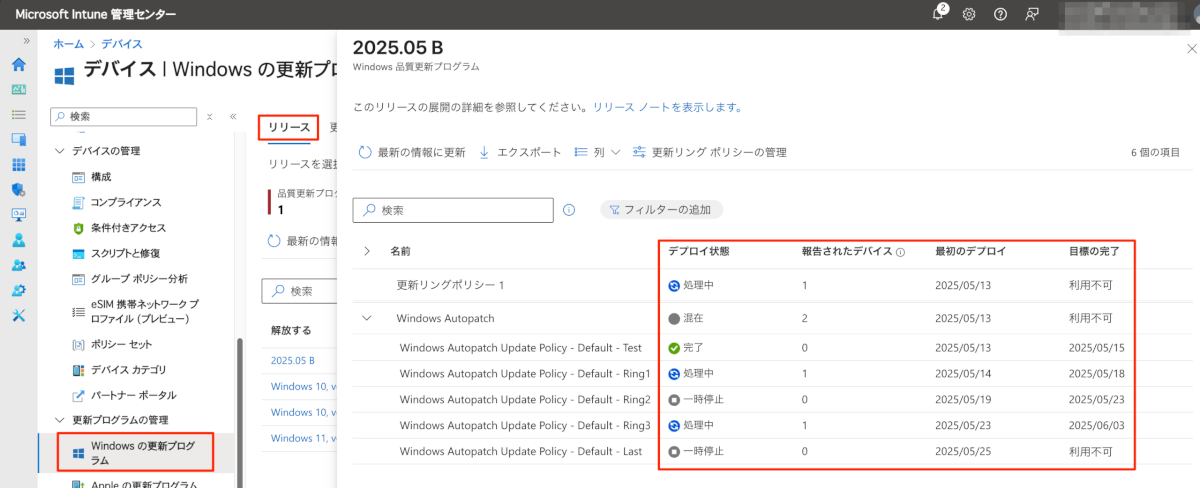Select row Autopatch Update Policy - Default - Ring3
The width and height of the screenshot is (1200, 488).
click(x=525, y=425)
